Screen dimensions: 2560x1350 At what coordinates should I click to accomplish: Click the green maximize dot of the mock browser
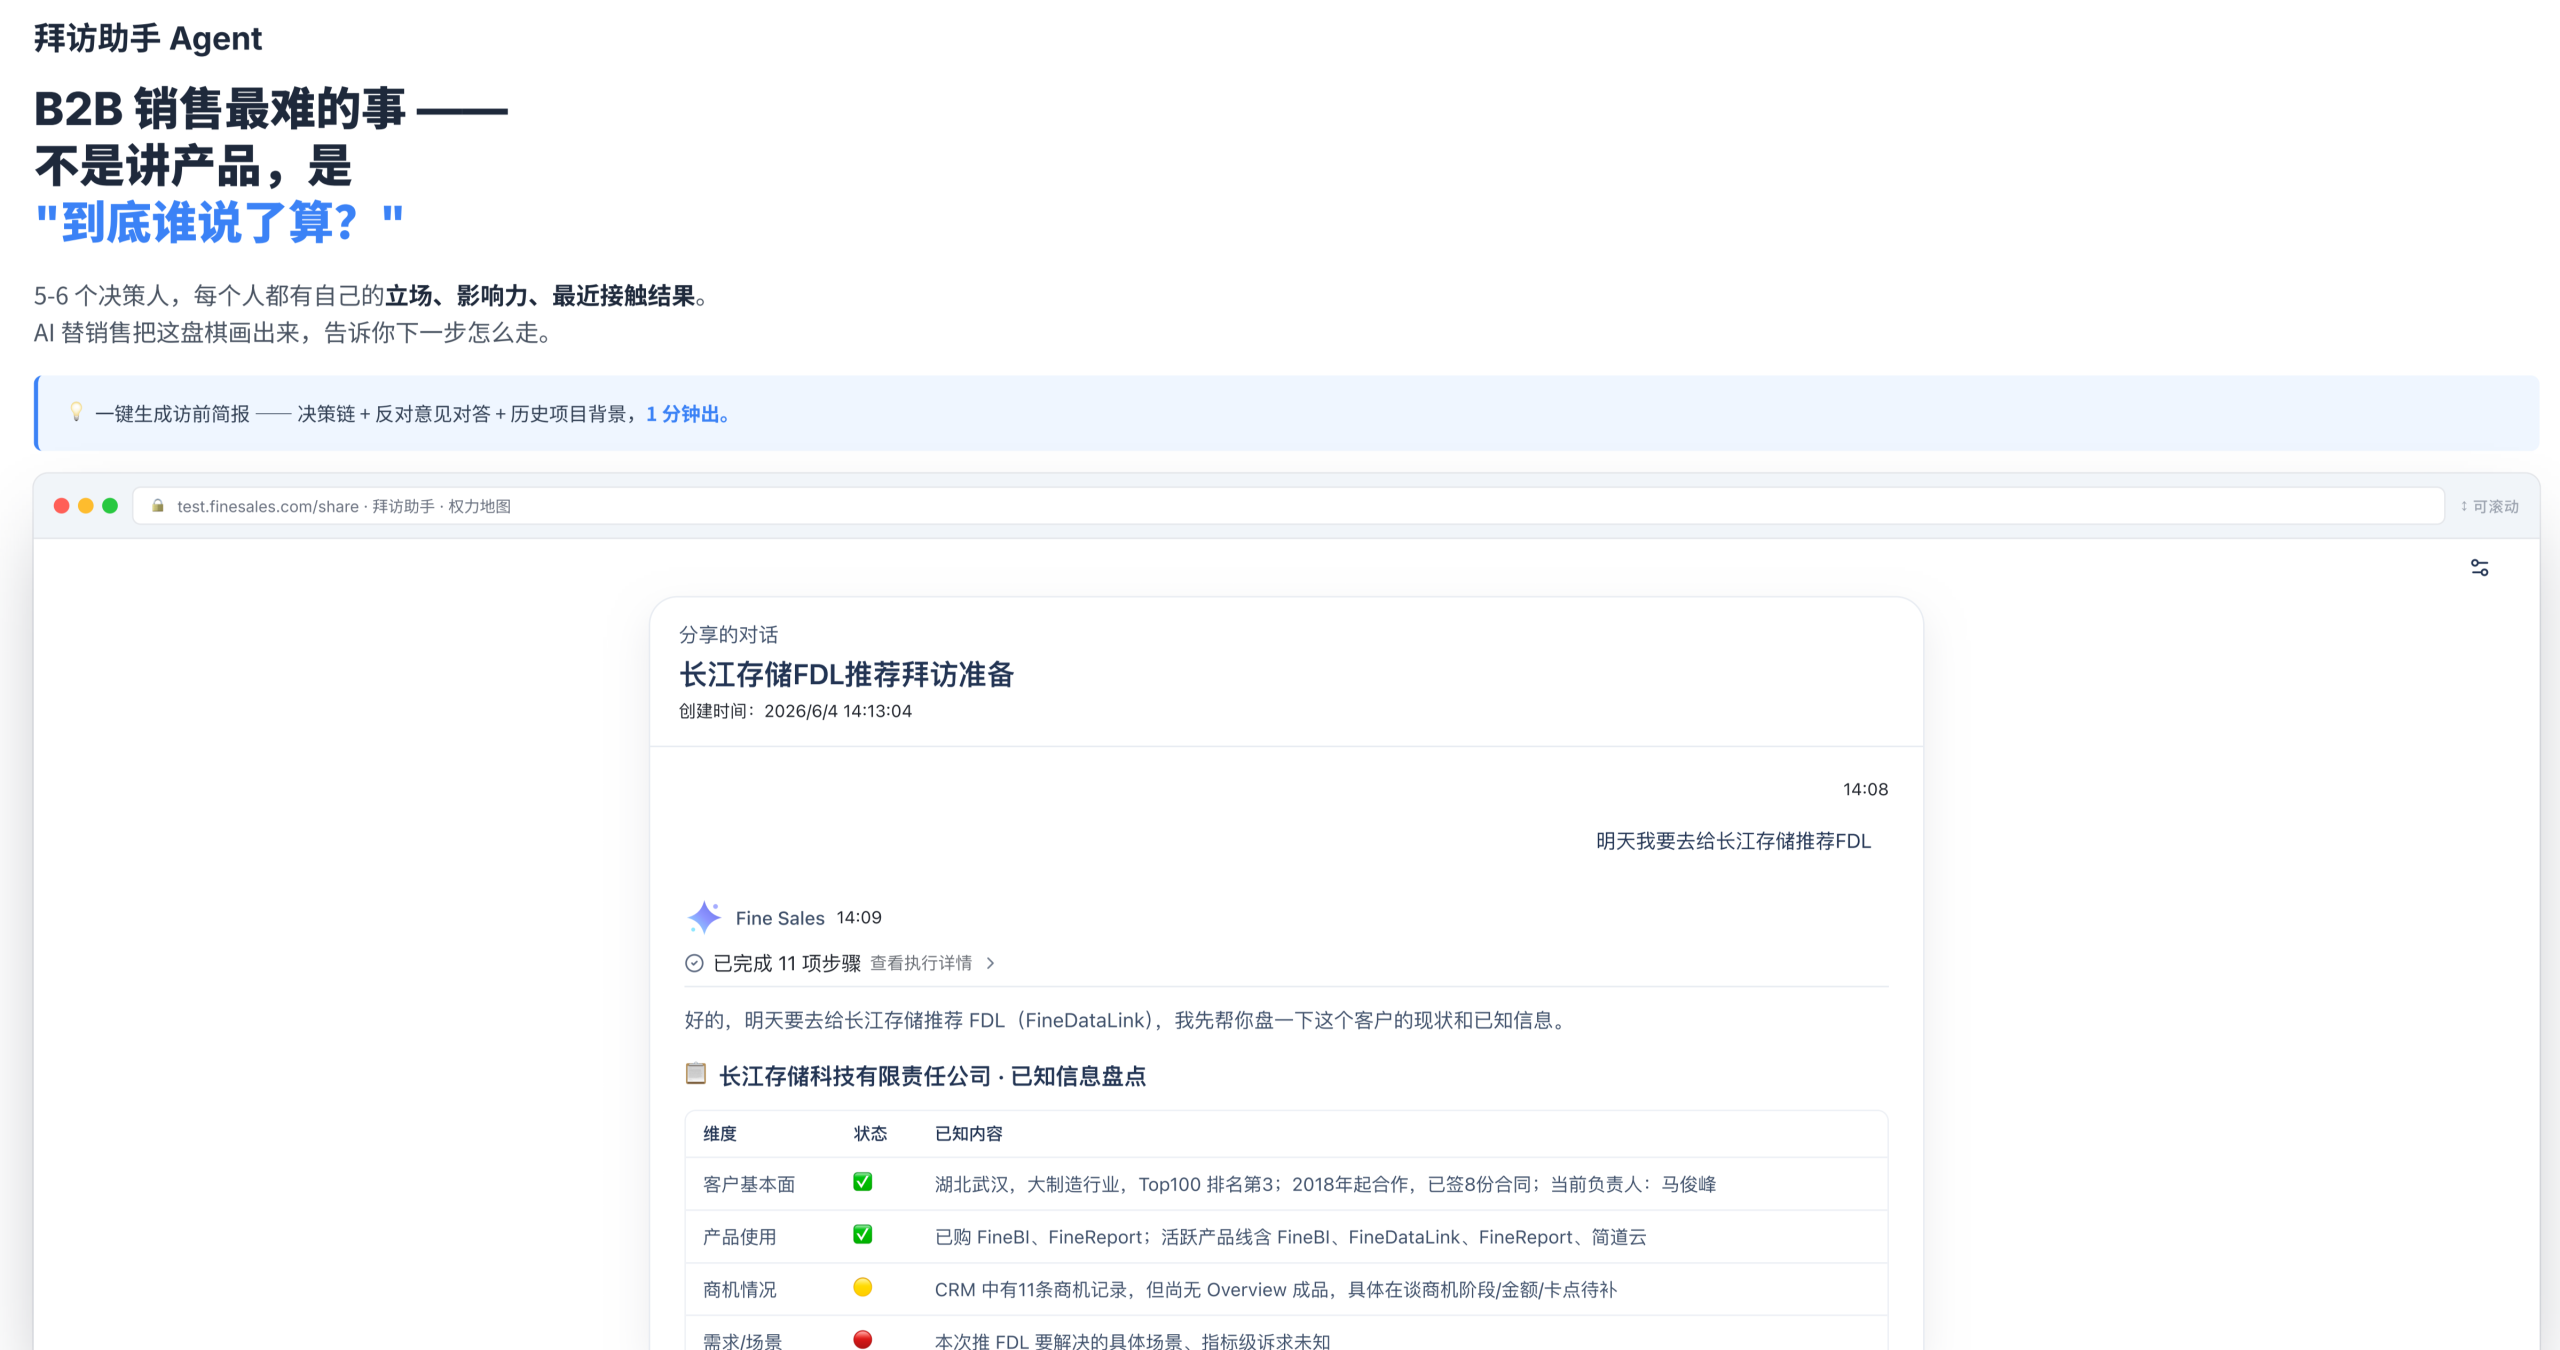110,506
